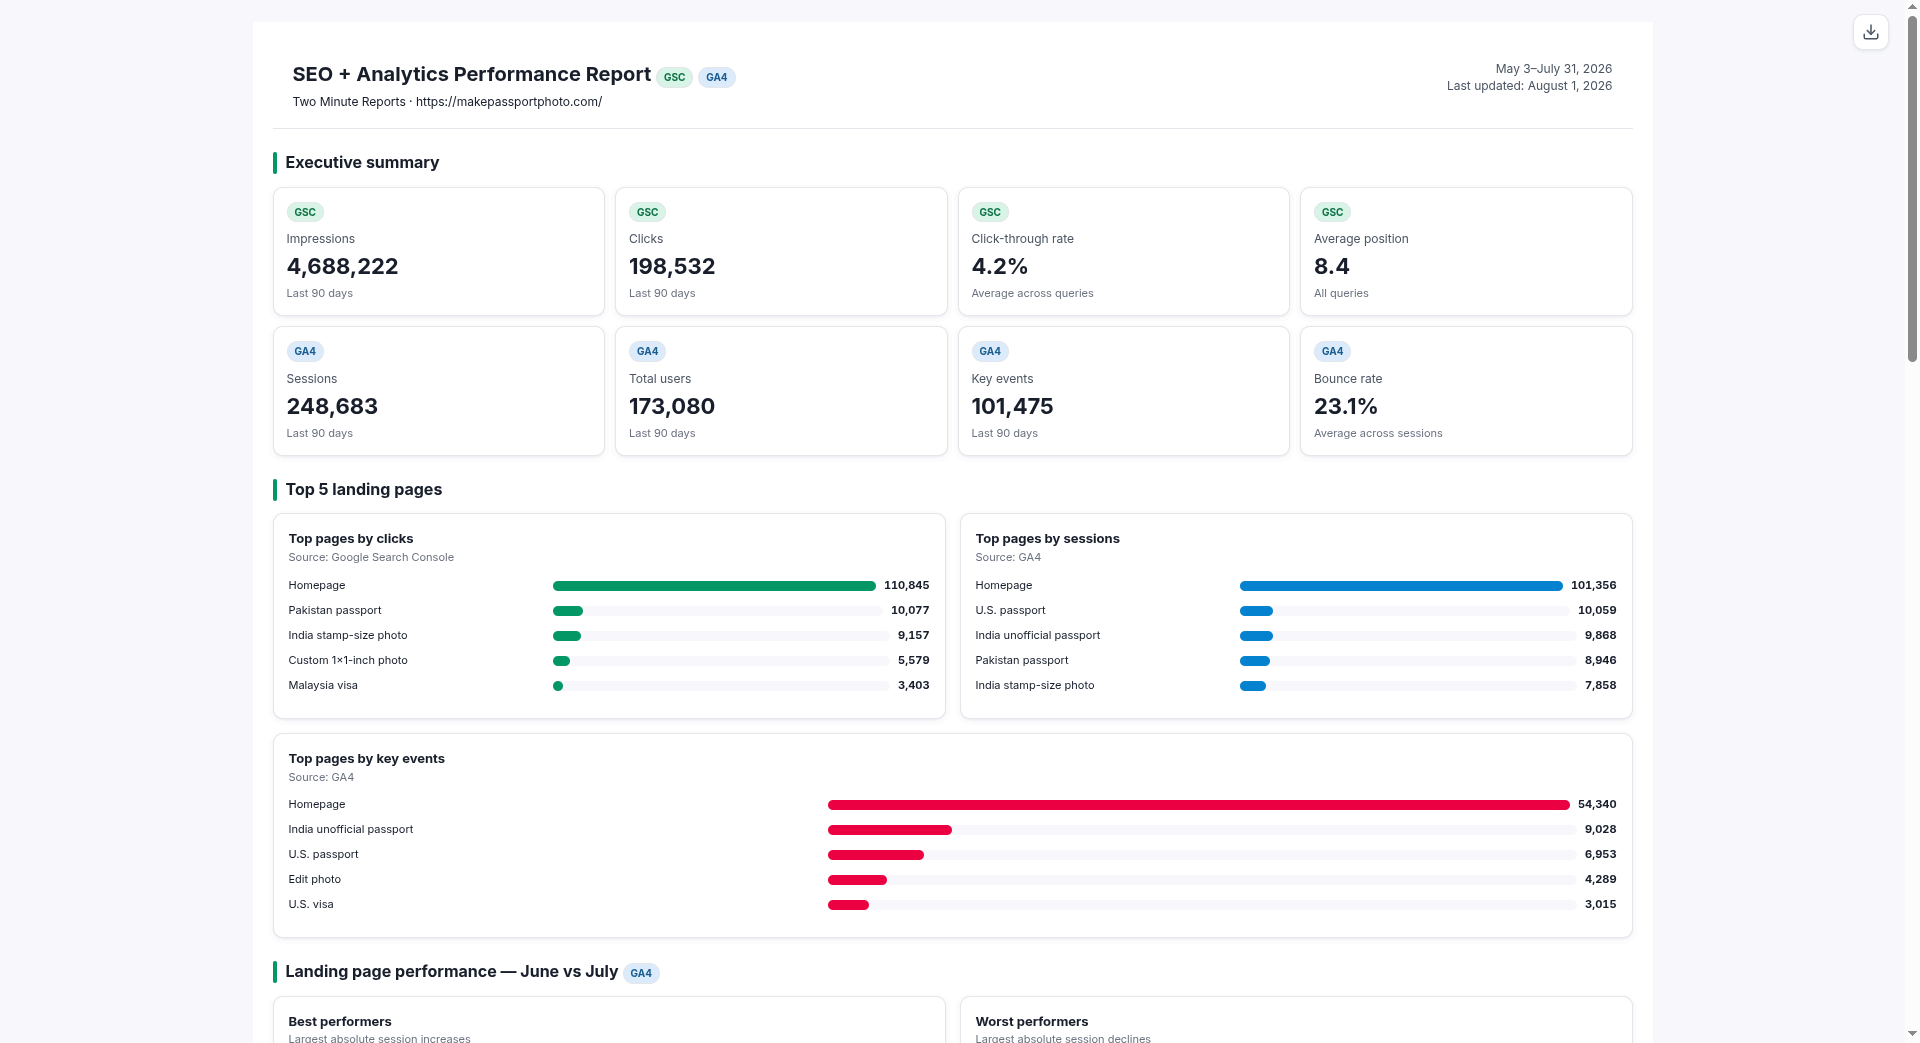Click the India stamp-size photo sessions value 7,858
Viewport: 1920px width, 1043px height.
[x=1600, y=686]
